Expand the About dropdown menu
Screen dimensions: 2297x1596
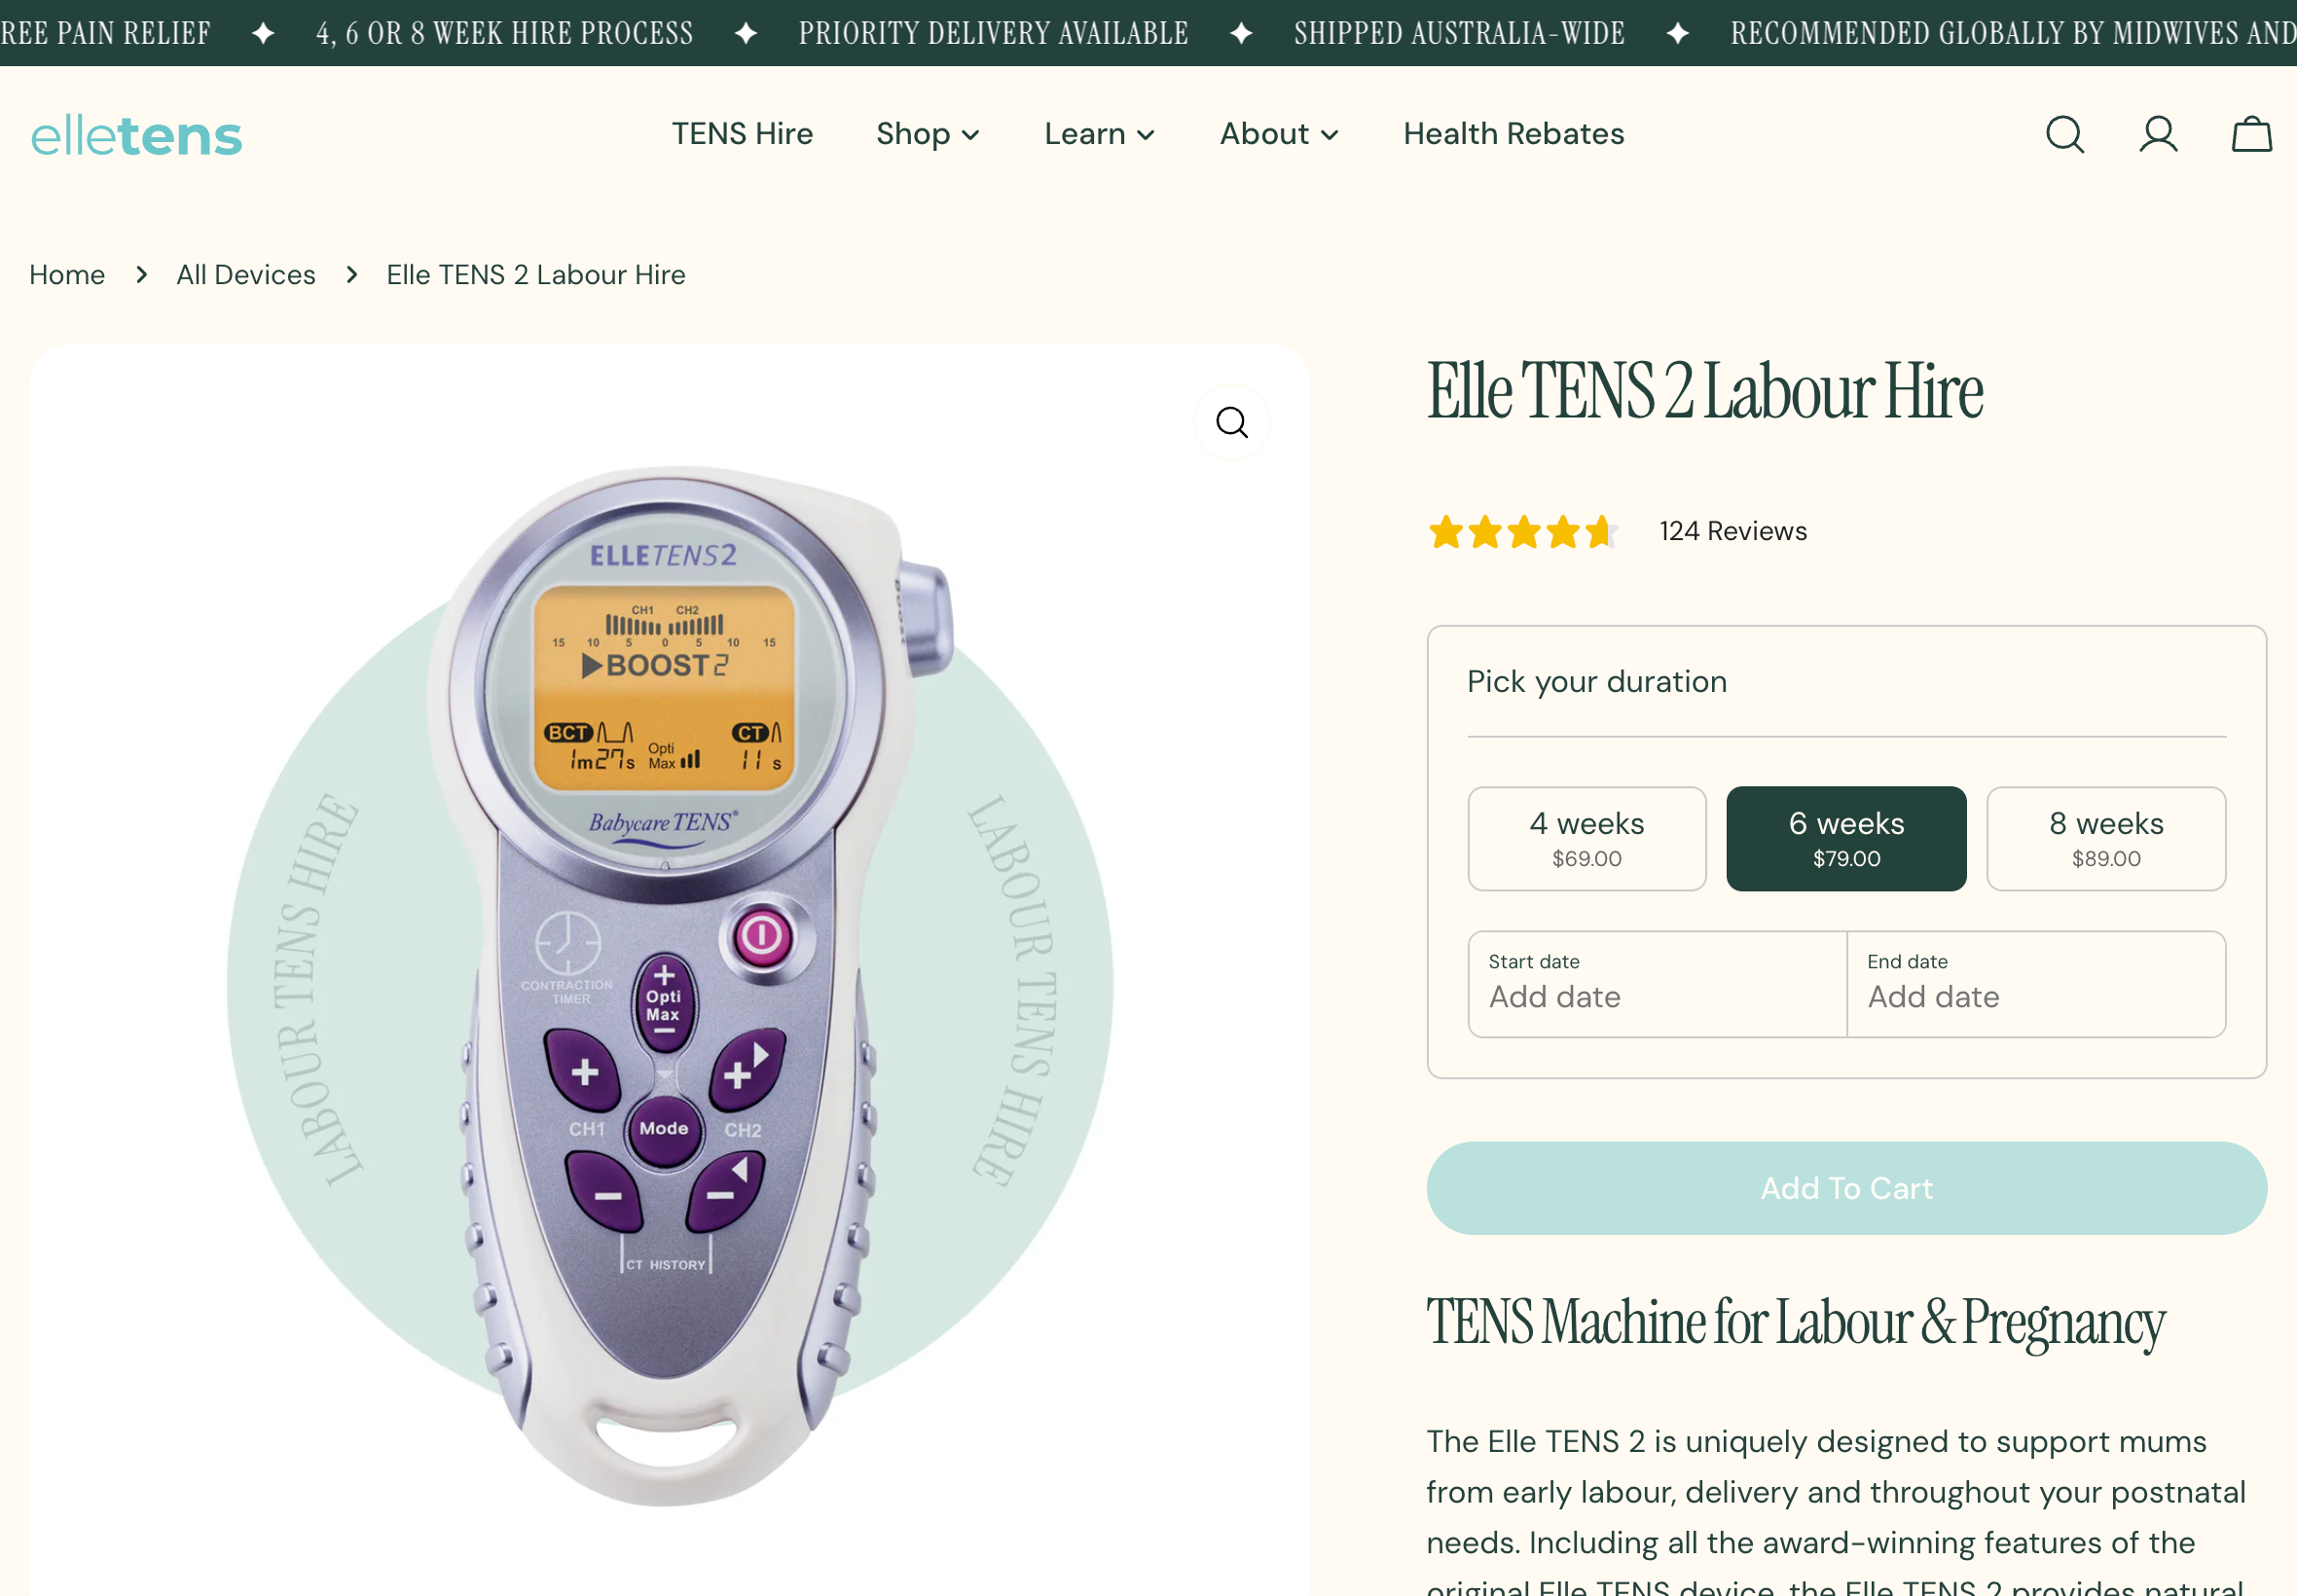(x=1279, y=134)
